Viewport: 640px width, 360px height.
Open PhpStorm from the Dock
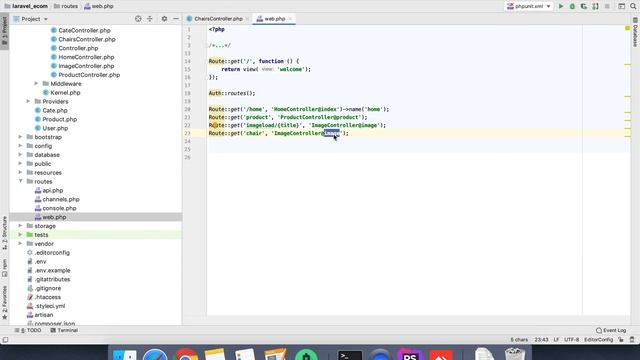click(x=409, y=354)
